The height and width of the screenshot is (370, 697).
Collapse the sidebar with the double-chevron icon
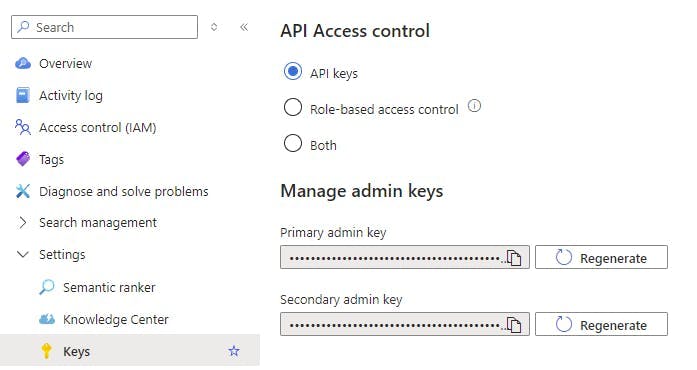tap(244, 27)
